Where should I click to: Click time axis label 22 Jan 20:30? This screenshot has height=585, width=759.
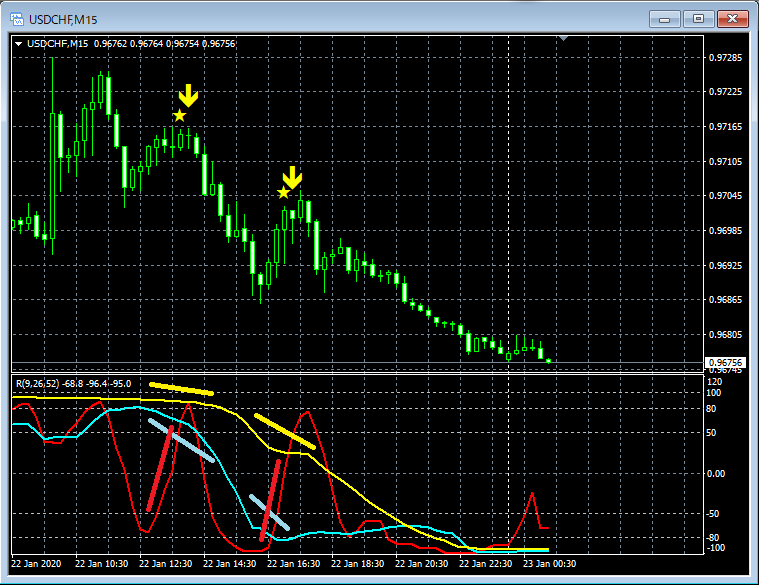pos(422,564)
